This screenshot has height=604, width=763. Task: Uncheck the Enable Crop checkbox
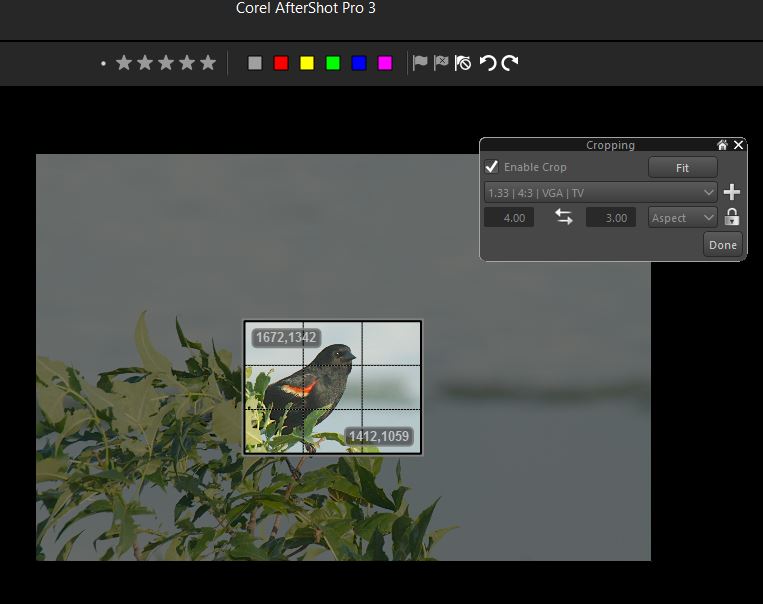pos(492,167)
